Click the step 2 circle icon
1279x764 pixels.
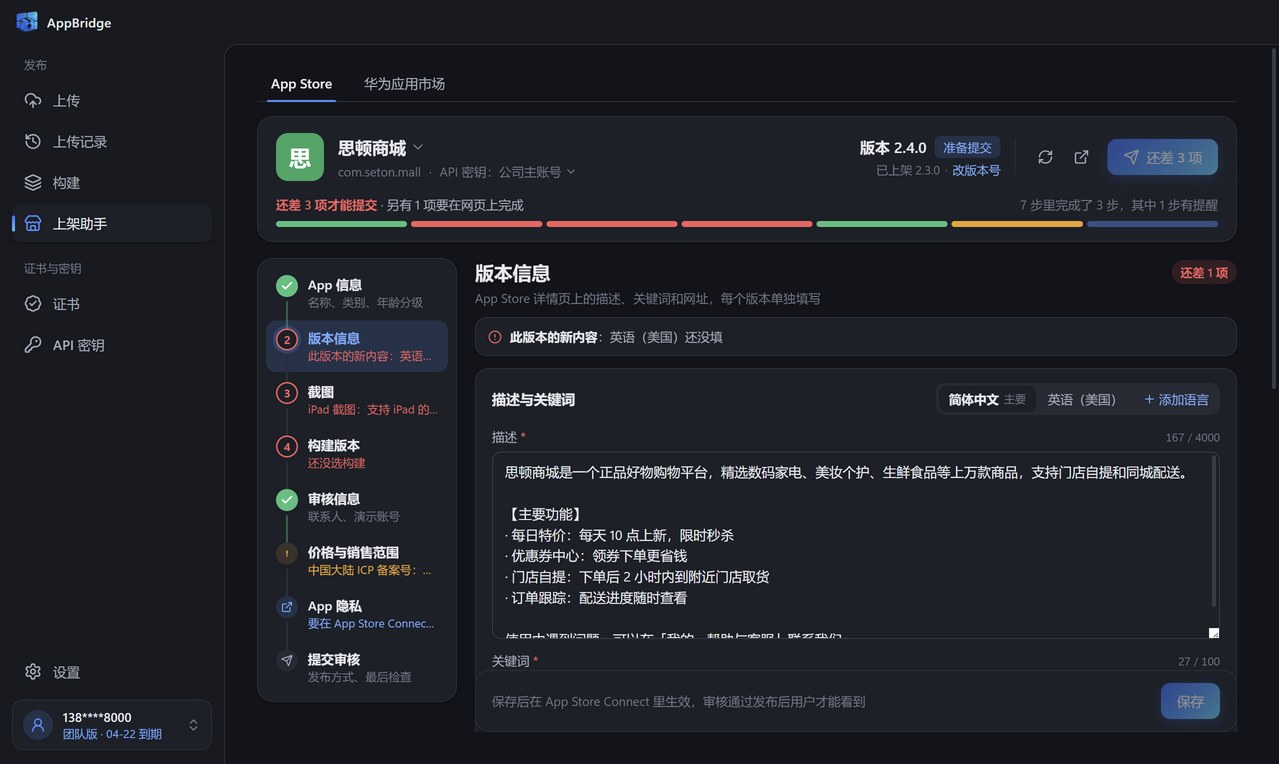[x=287, y=339]
